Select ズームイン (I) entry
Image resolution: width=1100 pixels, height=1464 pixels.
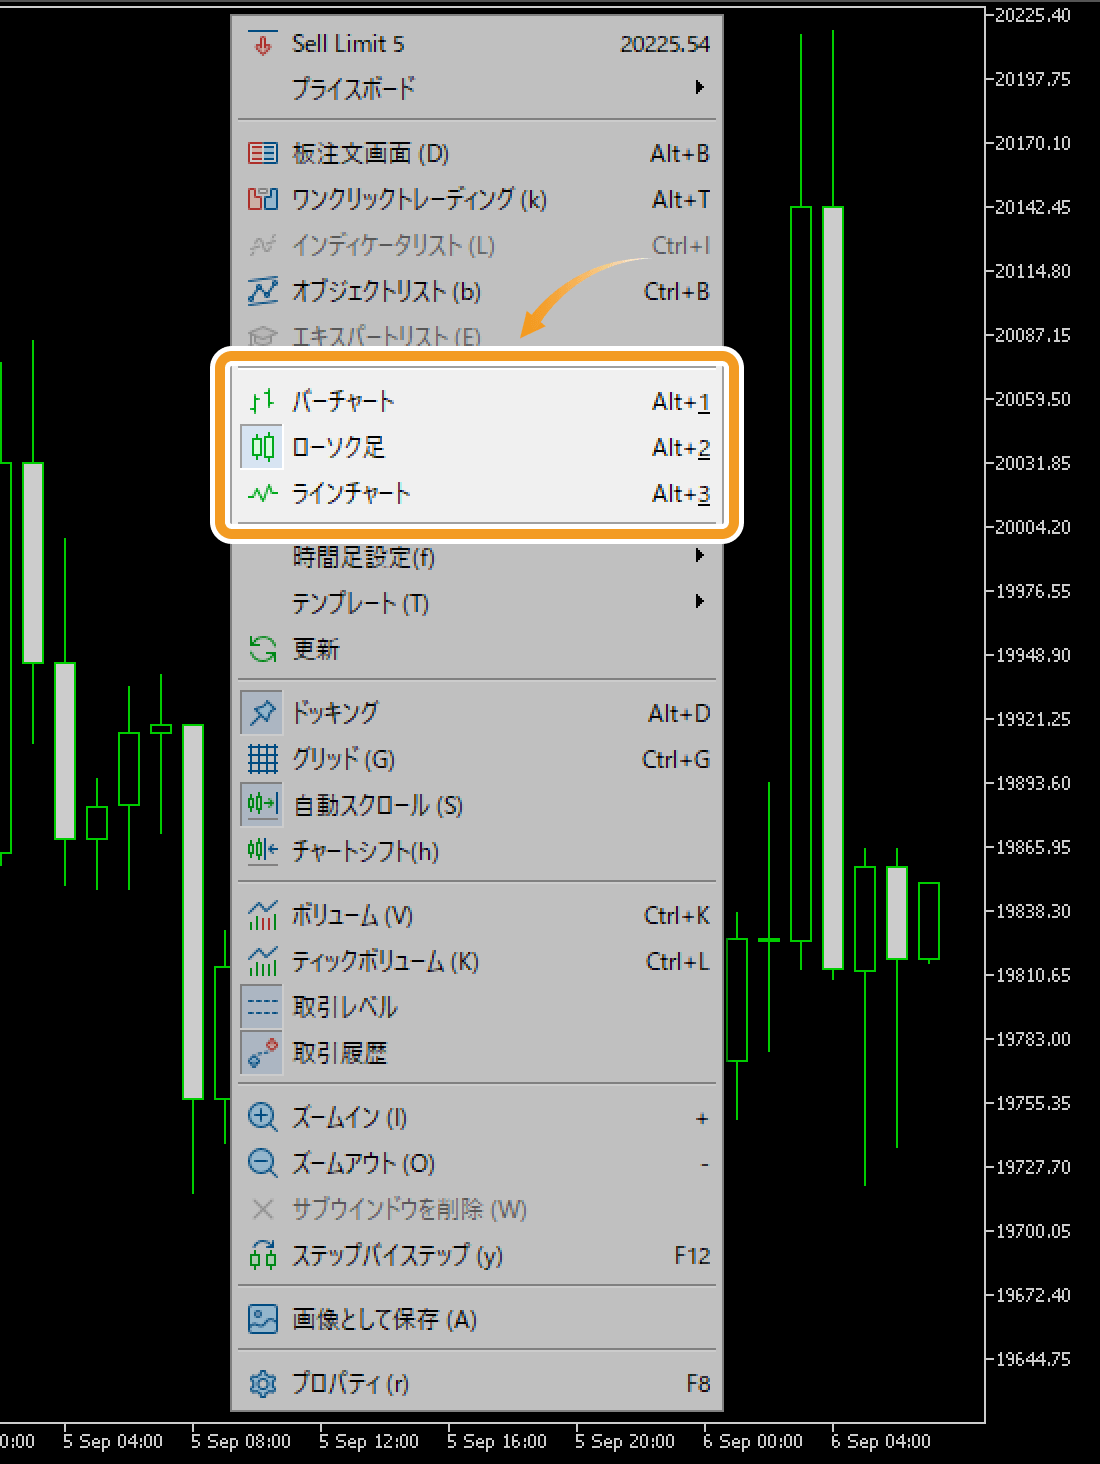477,1117
